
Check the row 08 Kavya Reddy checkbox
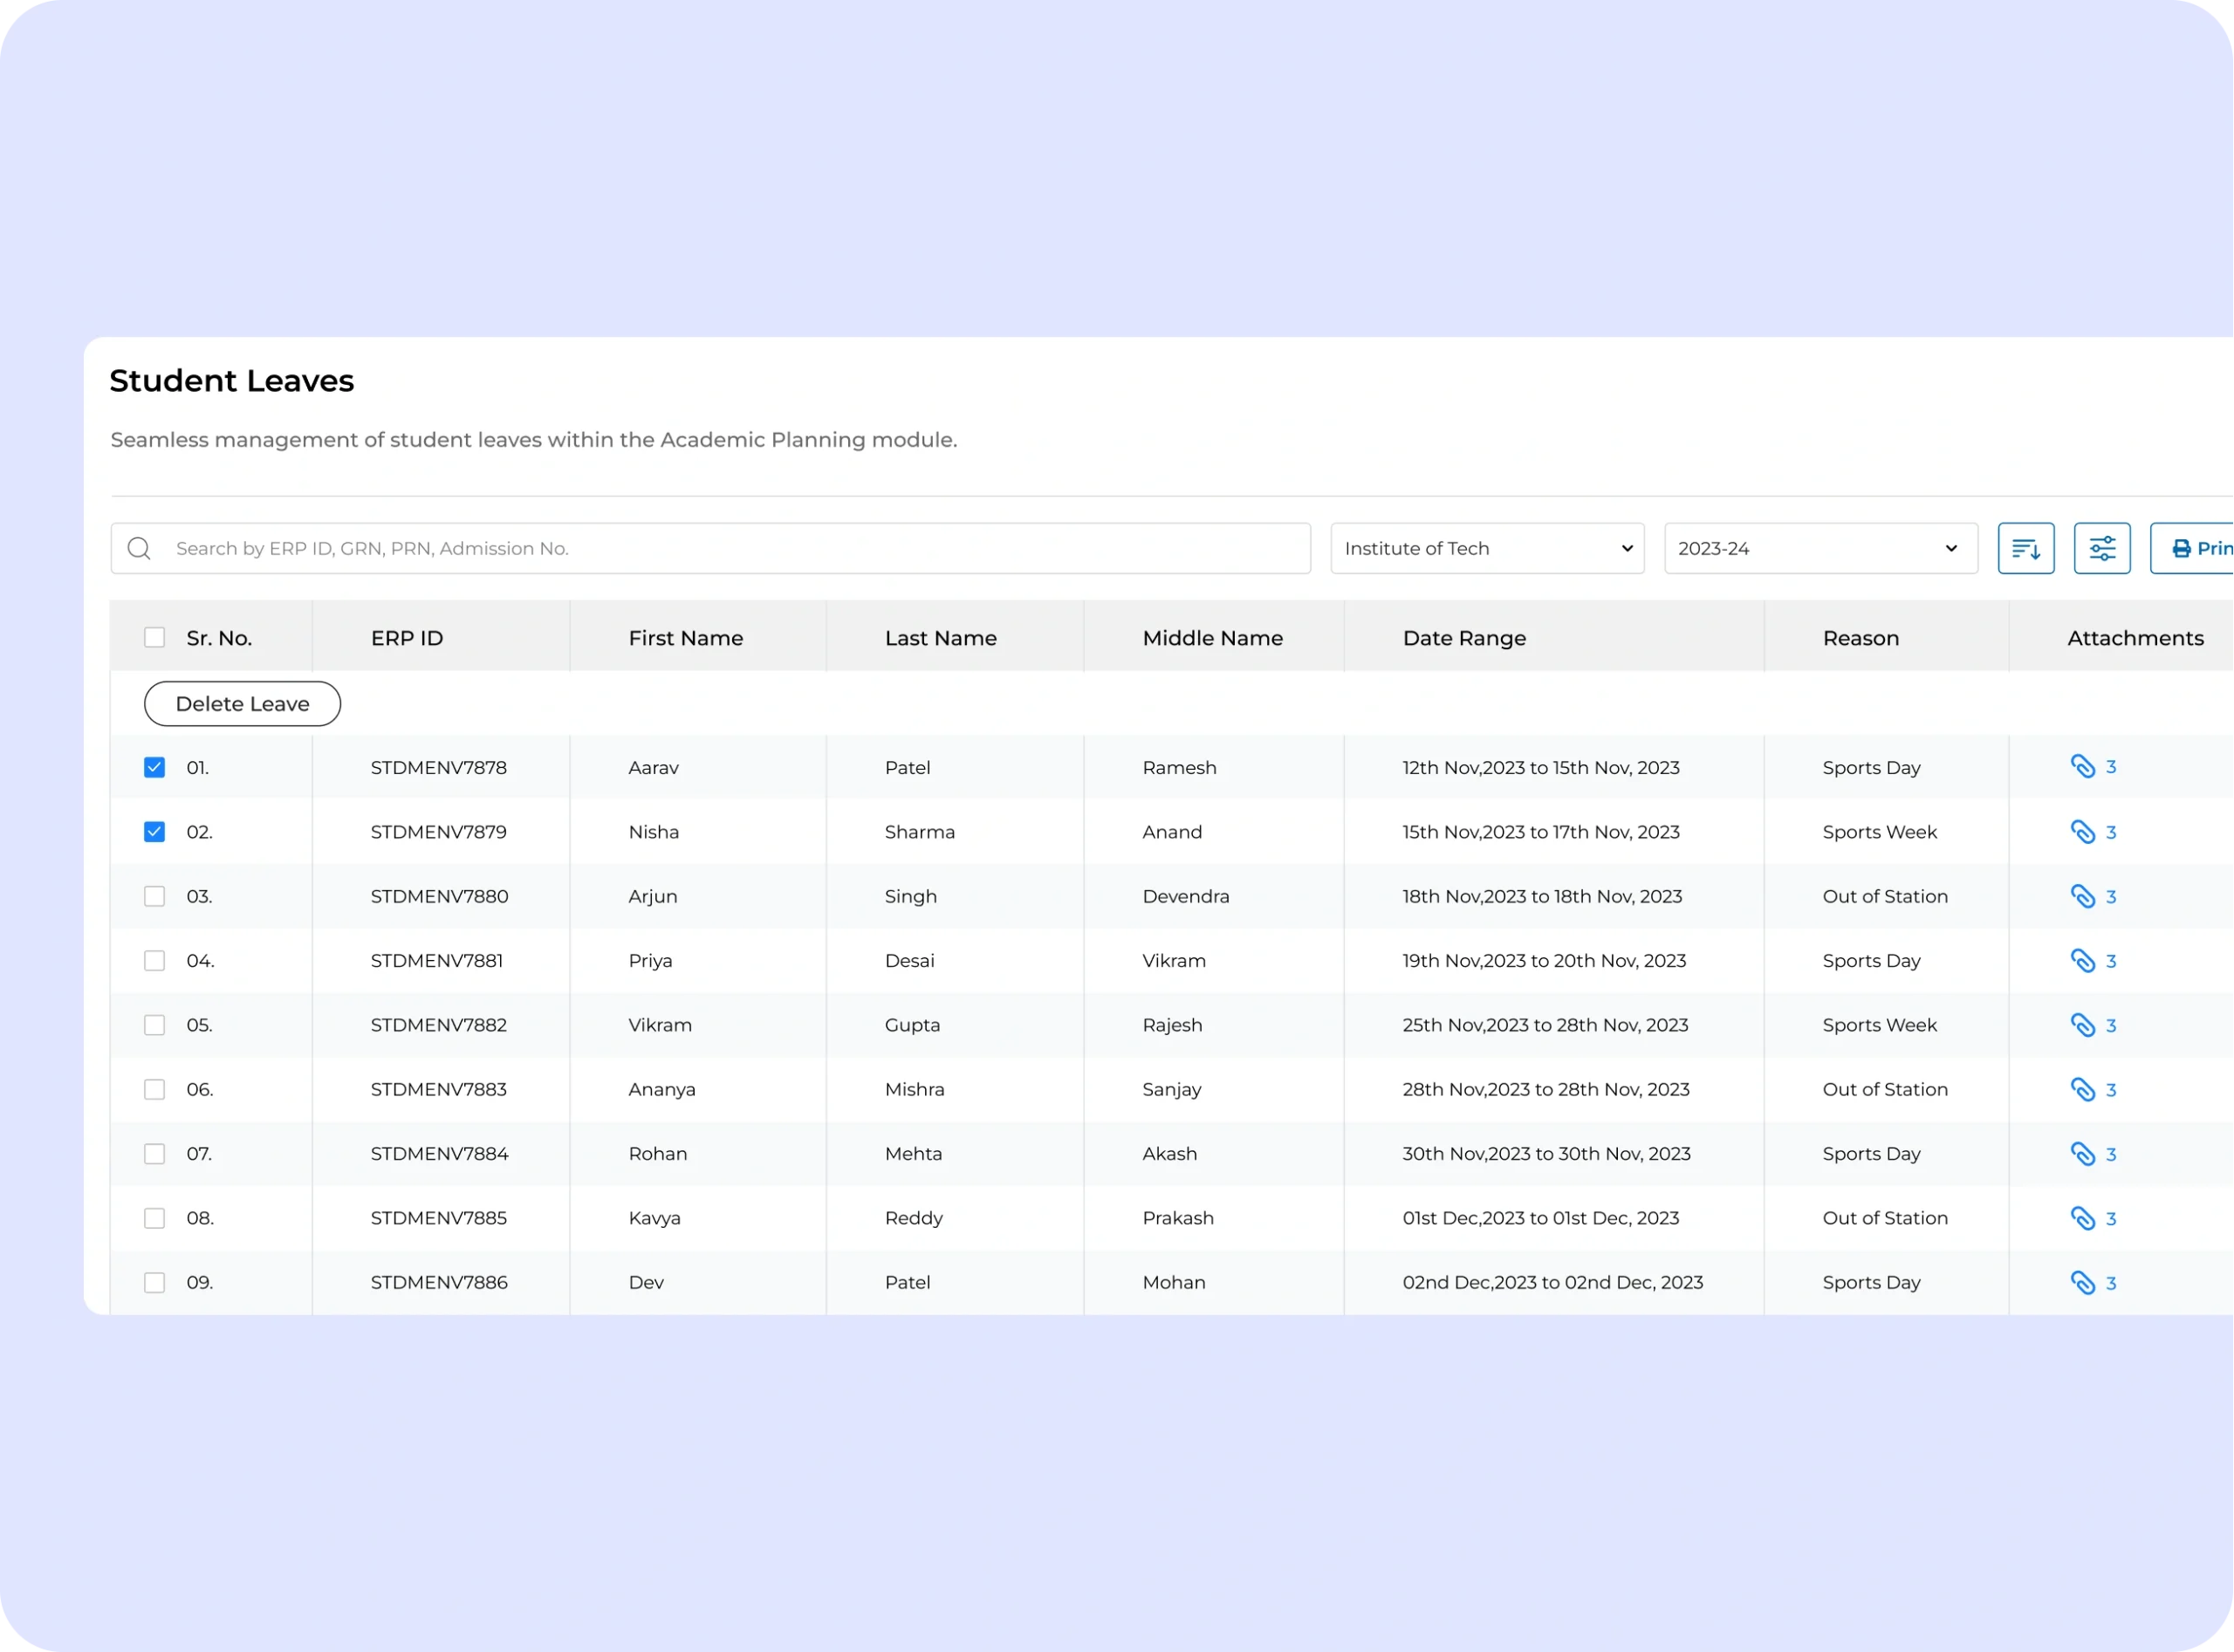(x=154, y=1218)
